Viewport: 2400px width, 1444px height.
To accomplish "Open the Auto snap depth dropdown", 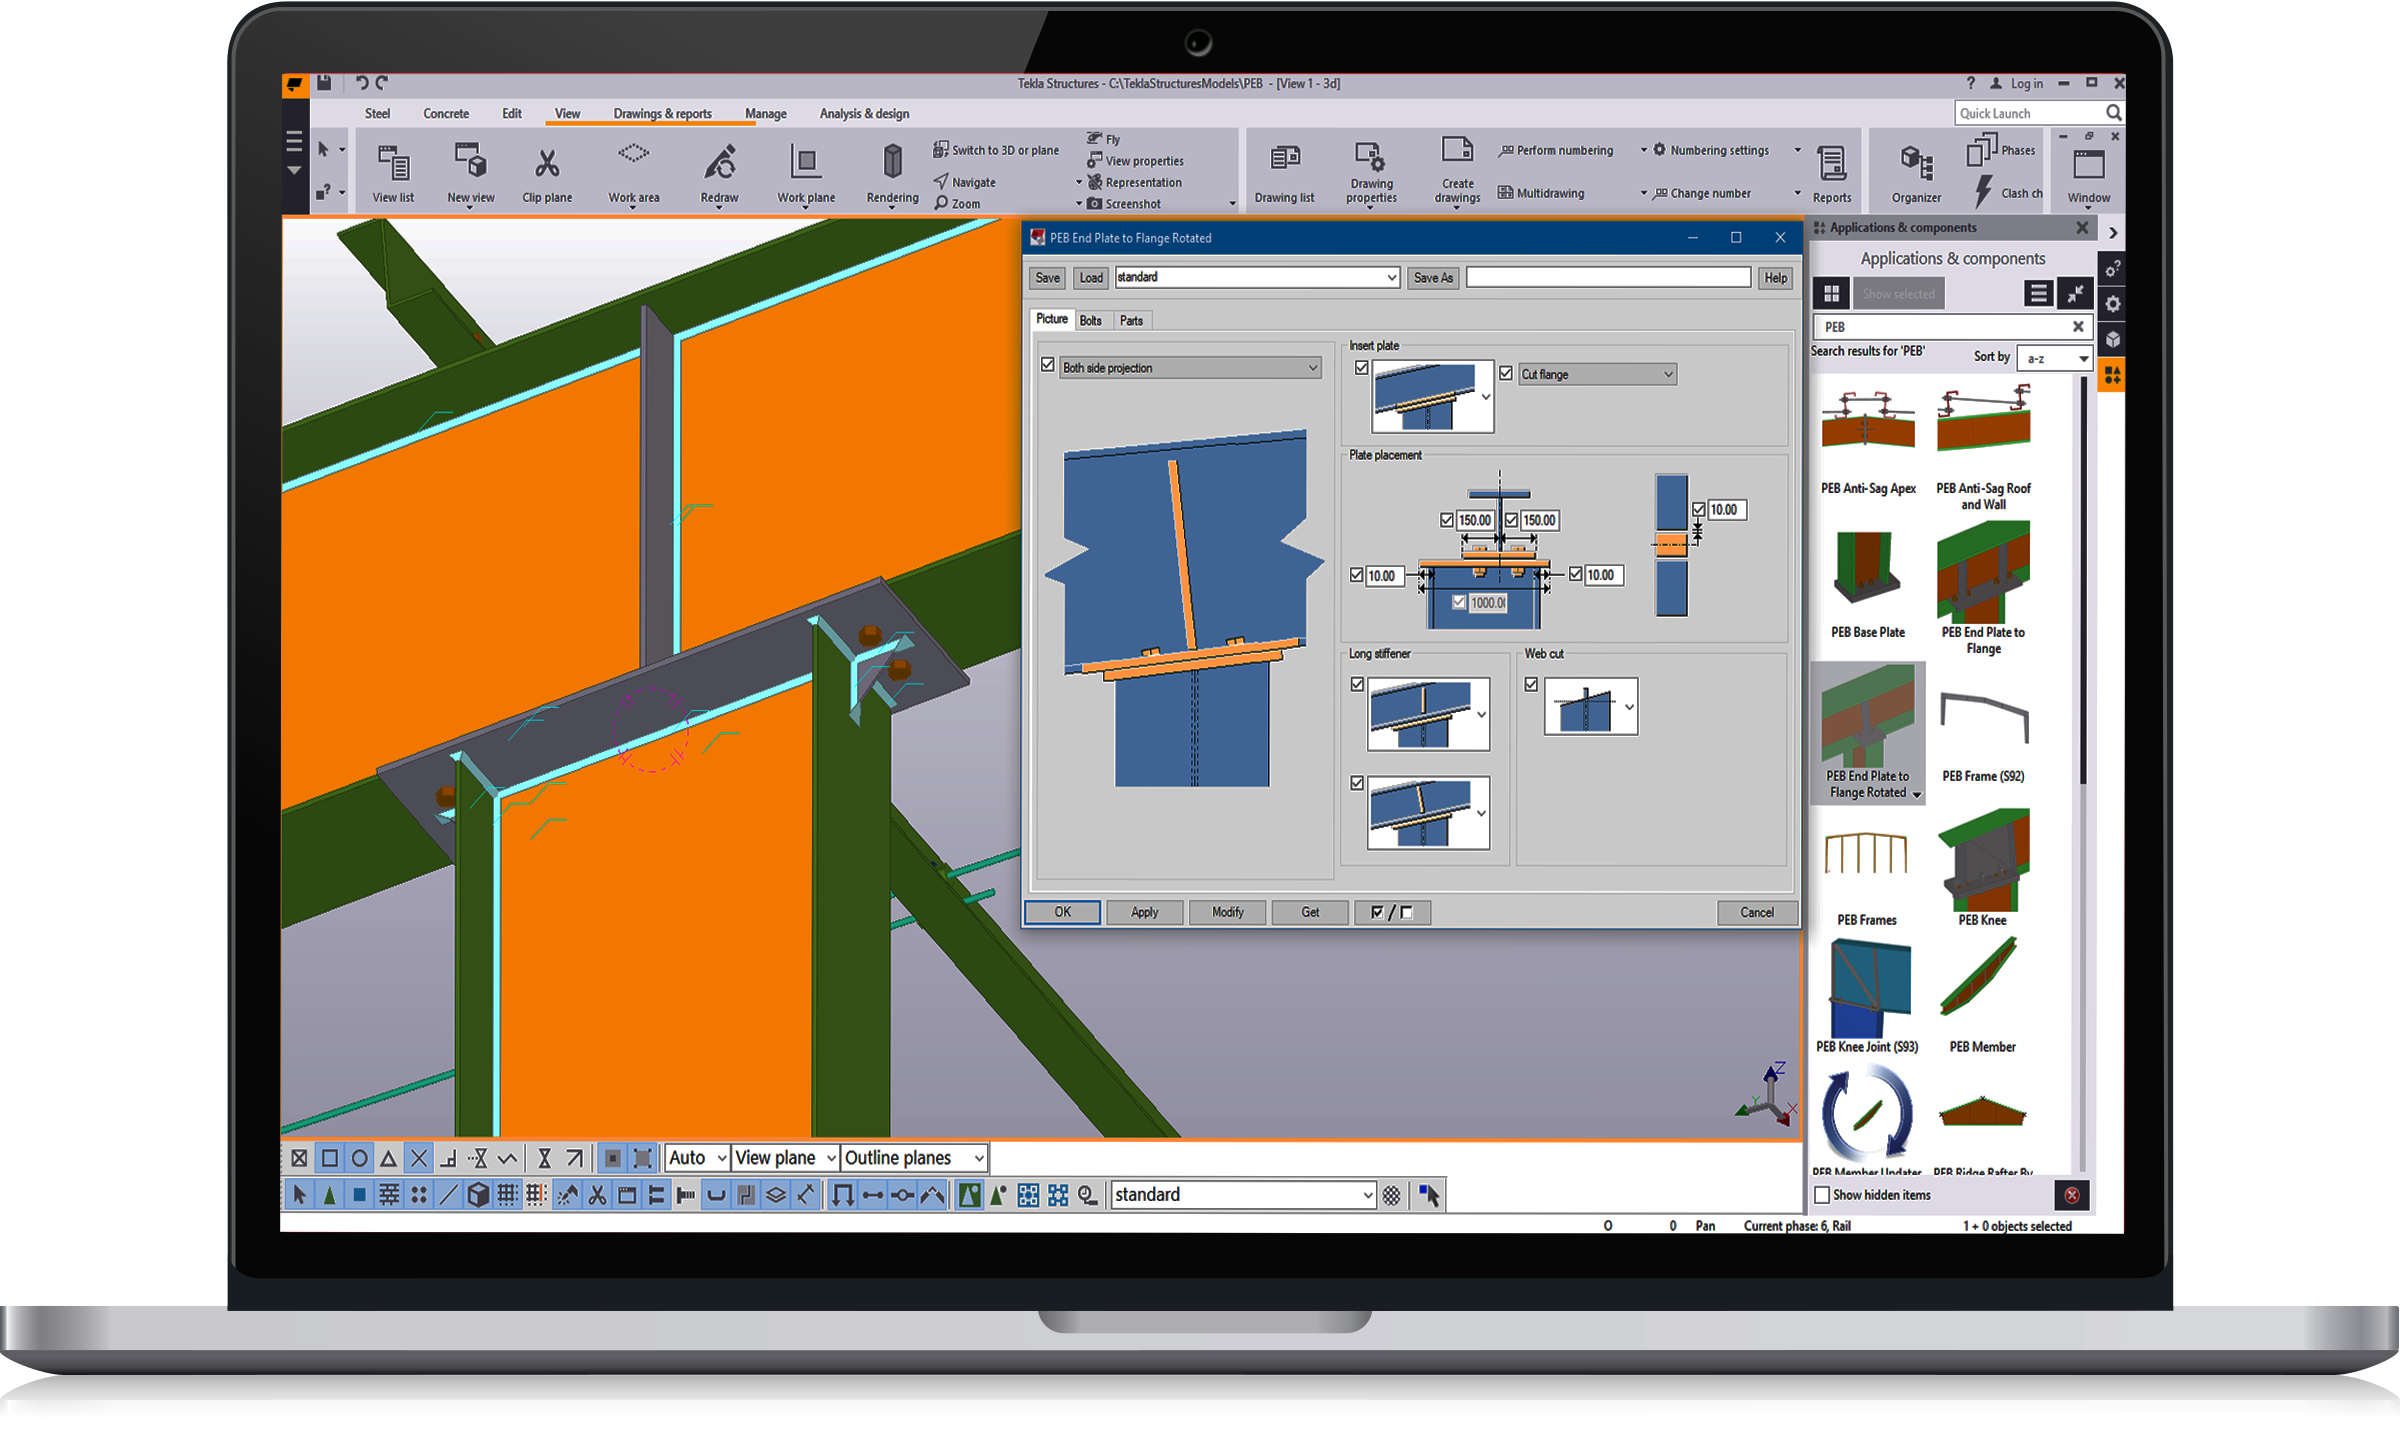I will [x=697, y=1158].
